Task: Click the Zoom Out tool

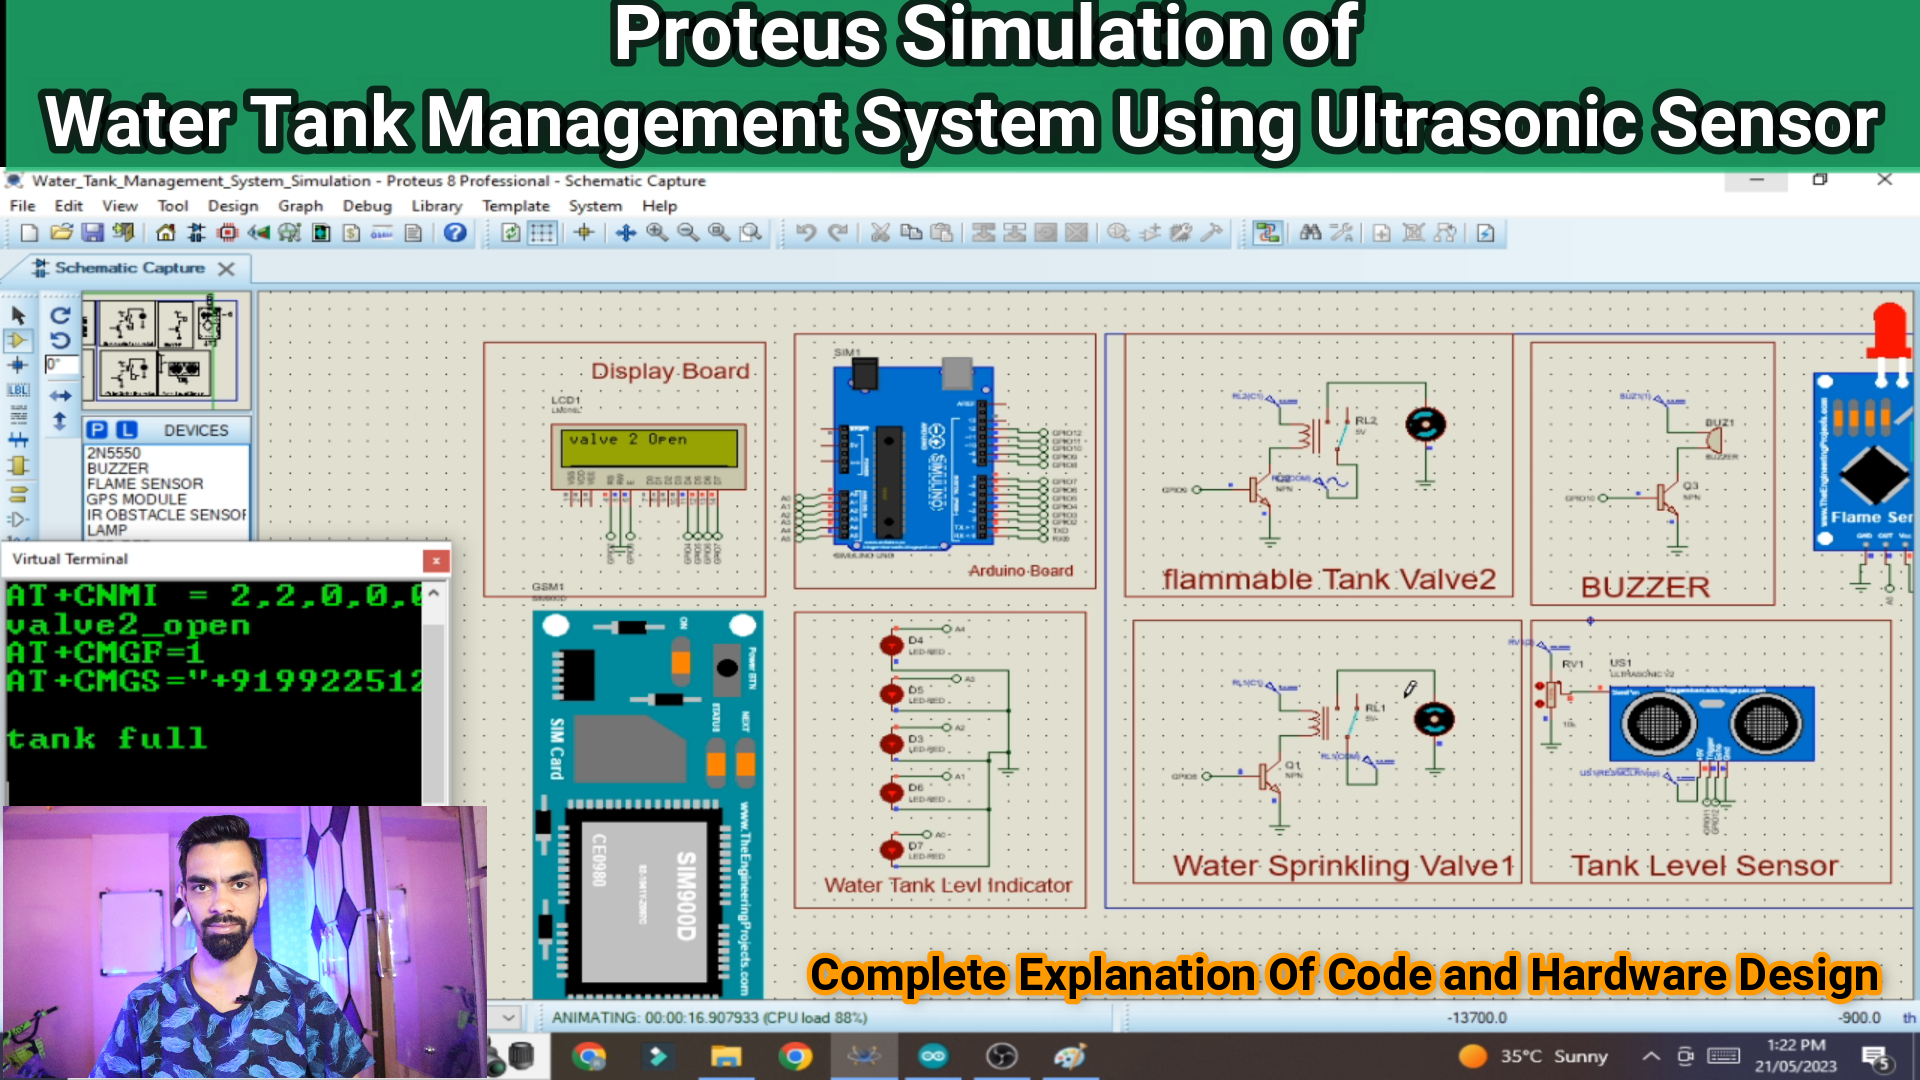Action: (x=688, y=233)
